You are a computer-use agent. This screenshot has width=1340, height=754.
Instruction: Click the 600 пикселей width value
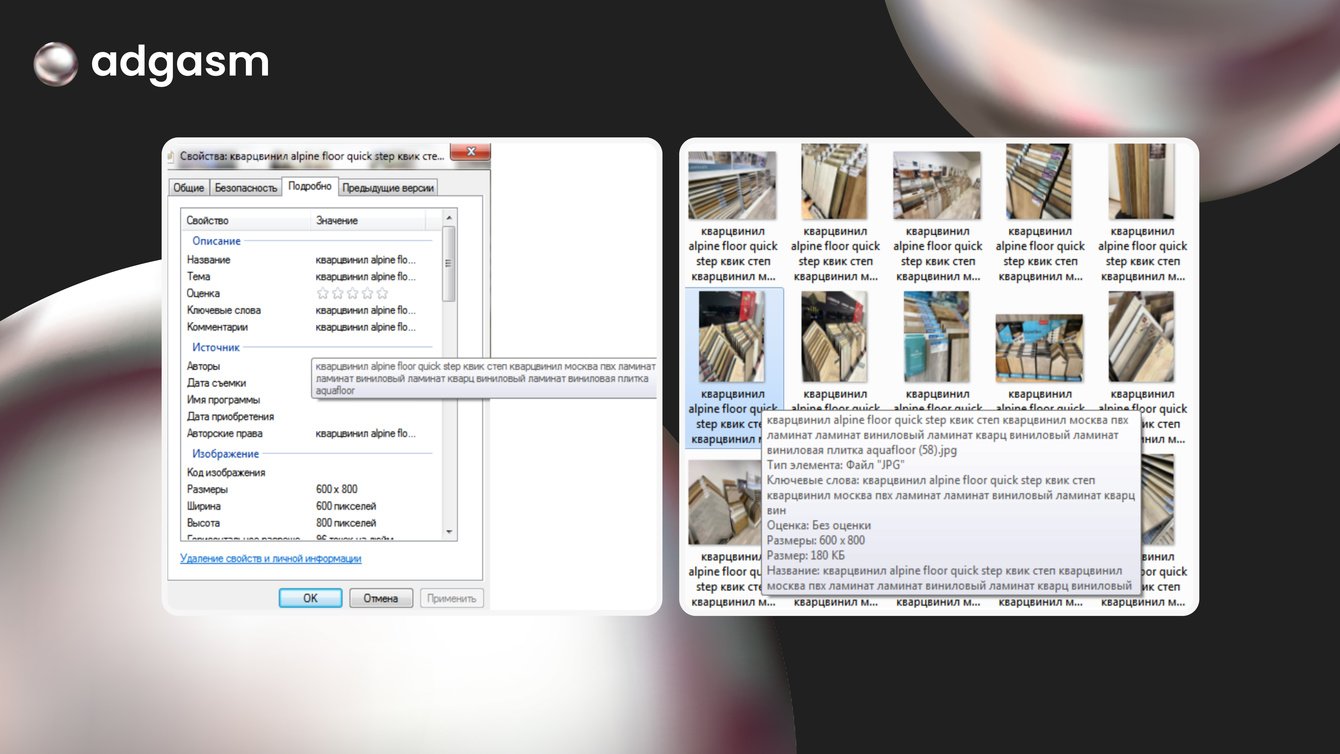coord(346,506)
